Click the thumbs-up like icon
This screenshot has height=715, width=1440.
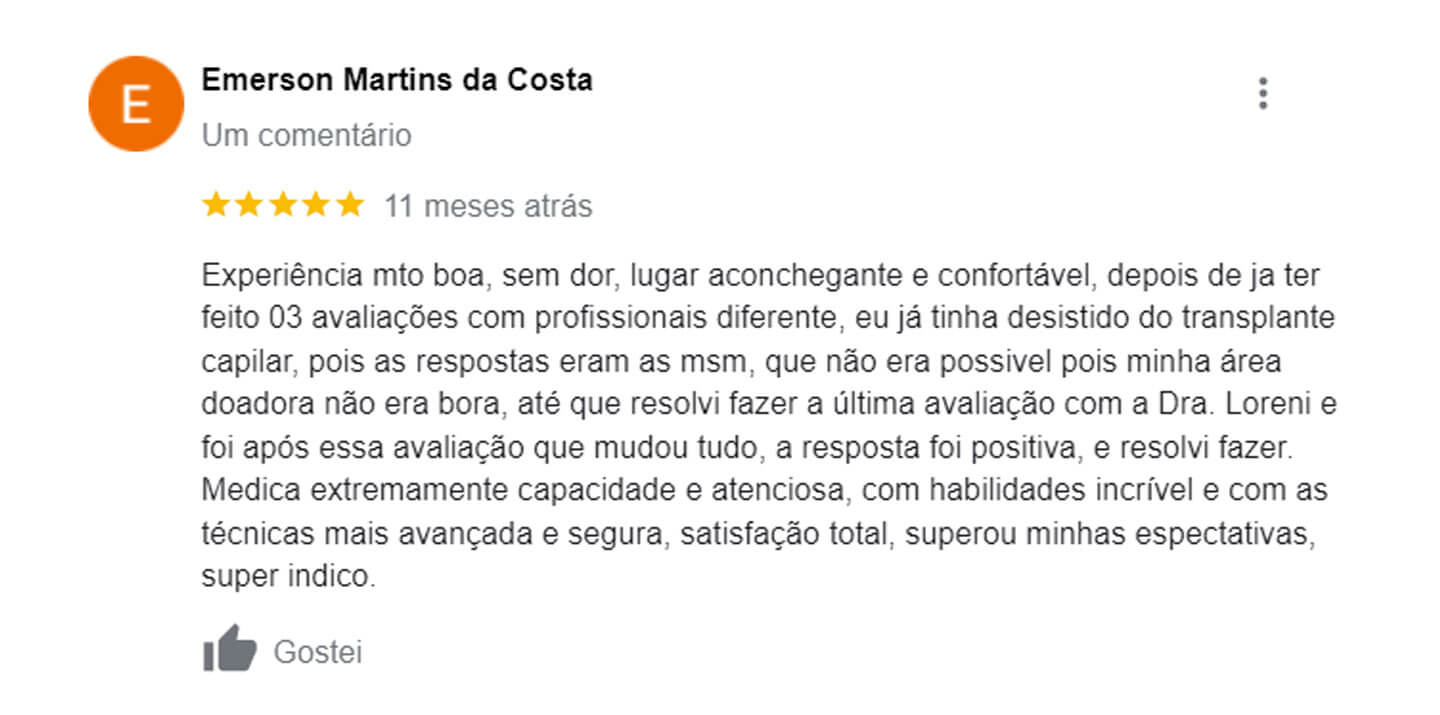(230, 648)
